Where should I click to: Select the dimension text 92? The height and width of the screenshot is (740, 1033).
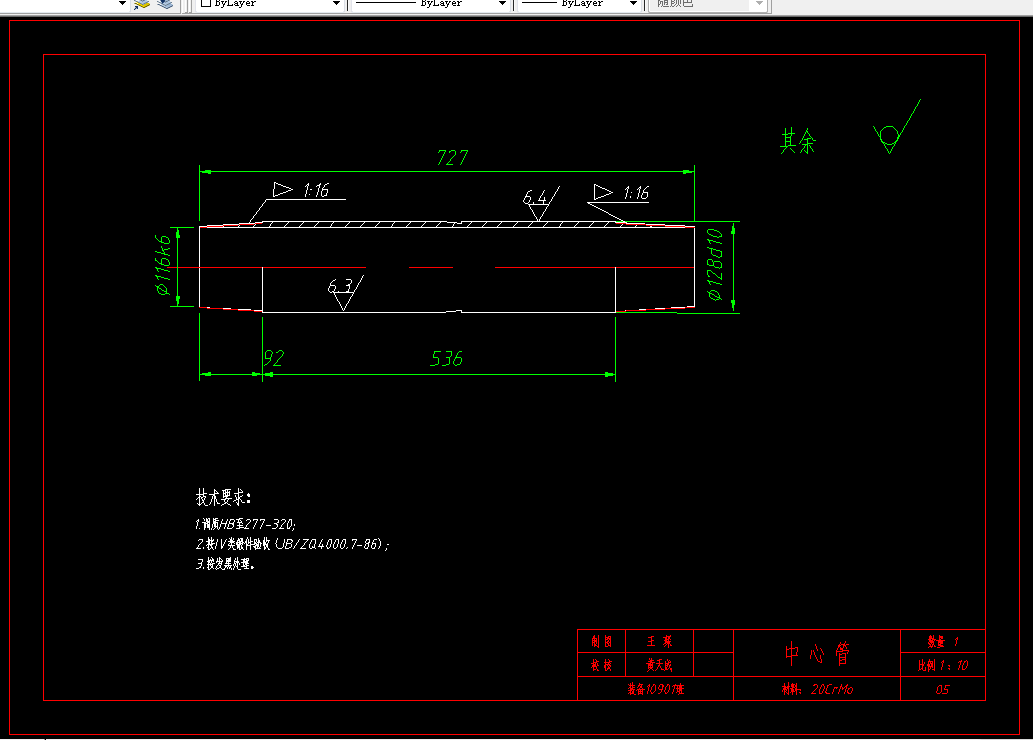click(x=273, y=358)
